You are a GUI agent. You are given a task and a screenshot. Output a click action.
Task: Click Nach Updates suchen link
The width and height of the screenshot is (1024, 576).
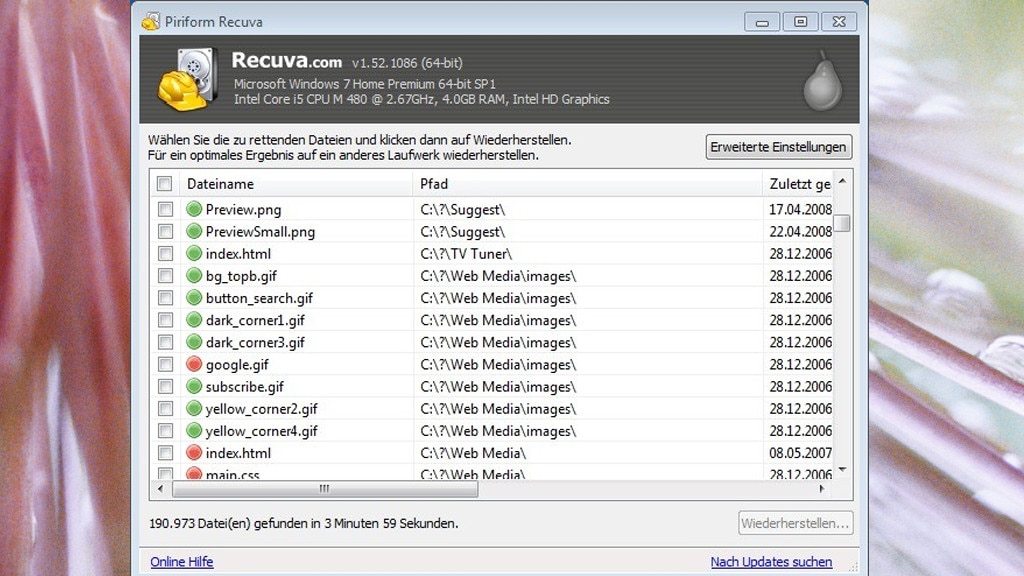(x=771, y=562)
